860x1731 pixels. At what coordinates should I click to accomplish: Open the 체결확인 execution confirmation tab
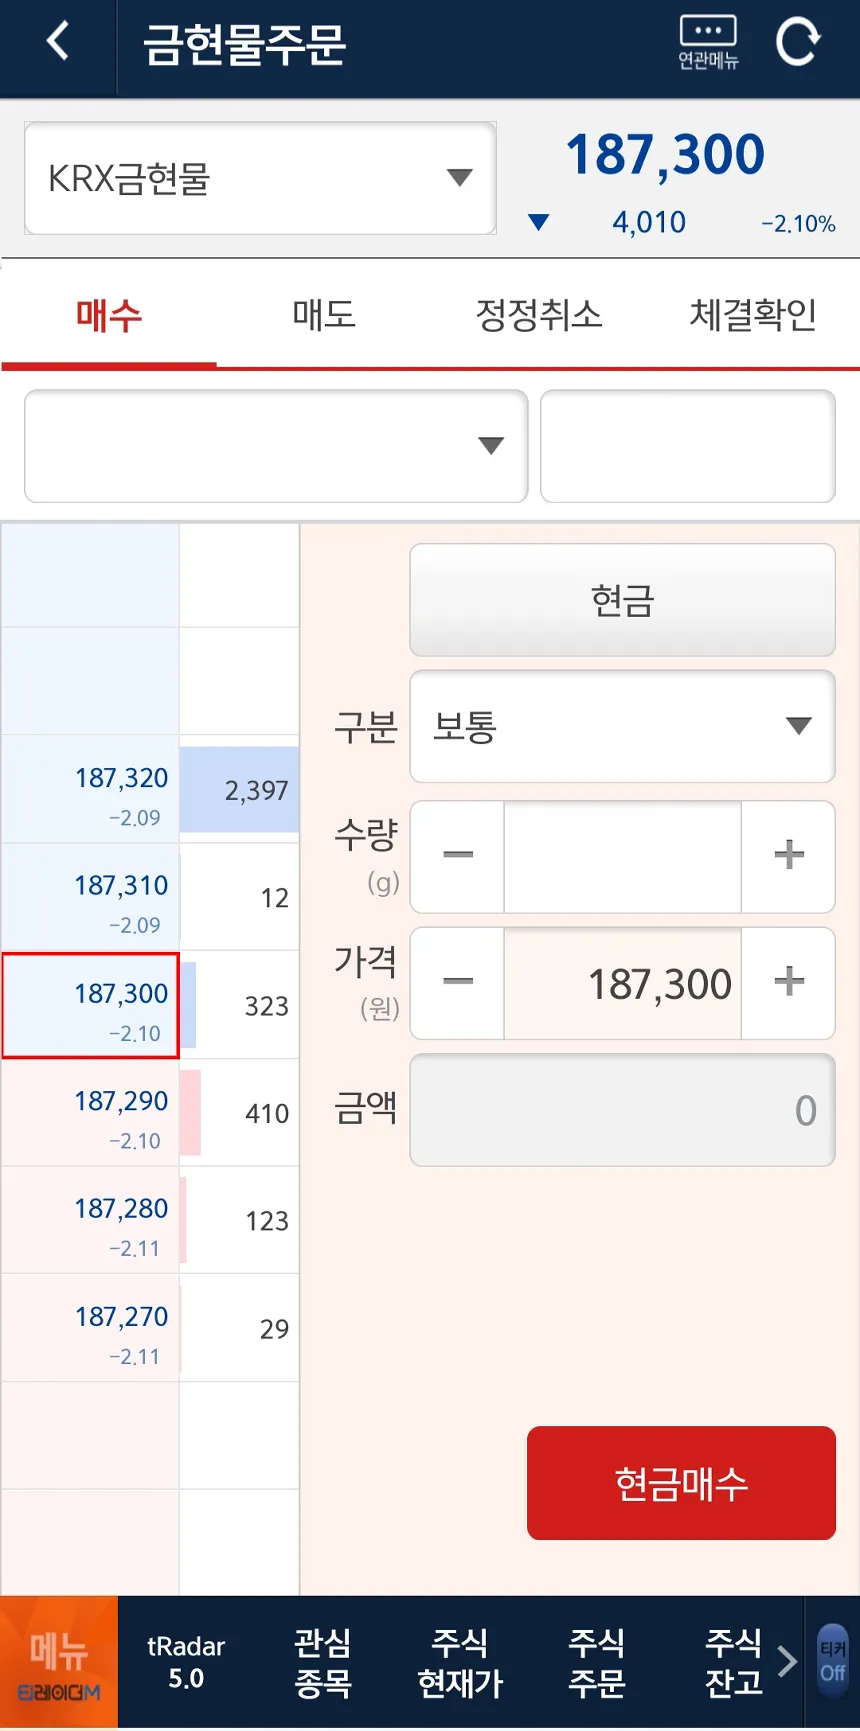753,315
